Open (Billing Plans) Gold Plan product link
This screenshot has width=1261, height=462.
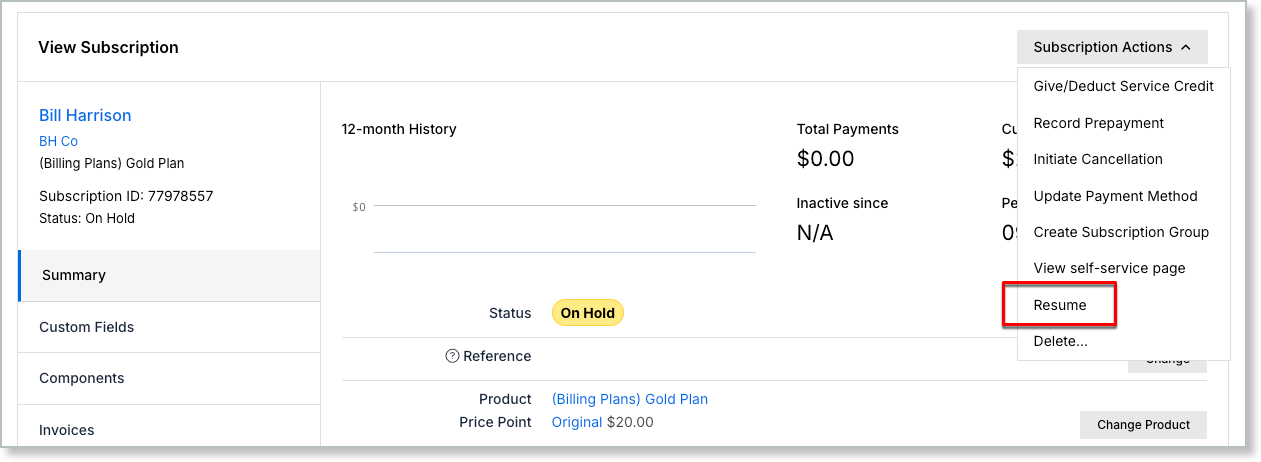[630, 399]
